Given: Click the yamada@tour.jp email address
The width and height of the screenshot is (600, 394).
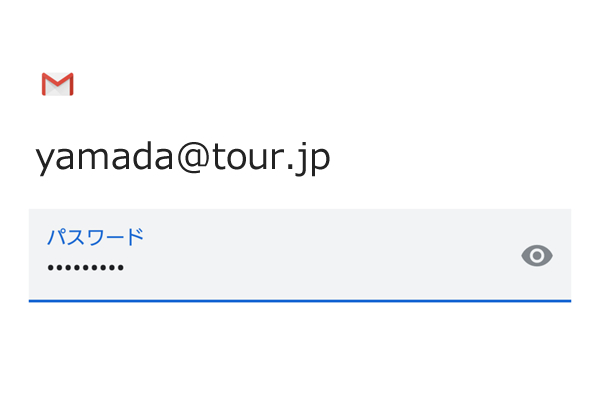Looking at the screenshot, I should [x=183, y=158].
